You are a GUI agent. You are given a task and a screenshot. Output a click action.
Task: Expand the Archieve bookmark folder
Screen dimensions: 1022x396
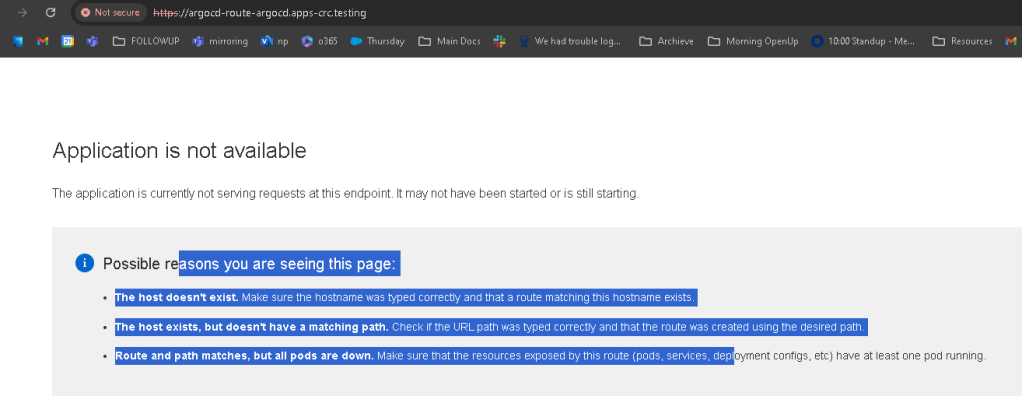(x=666, y=41)
